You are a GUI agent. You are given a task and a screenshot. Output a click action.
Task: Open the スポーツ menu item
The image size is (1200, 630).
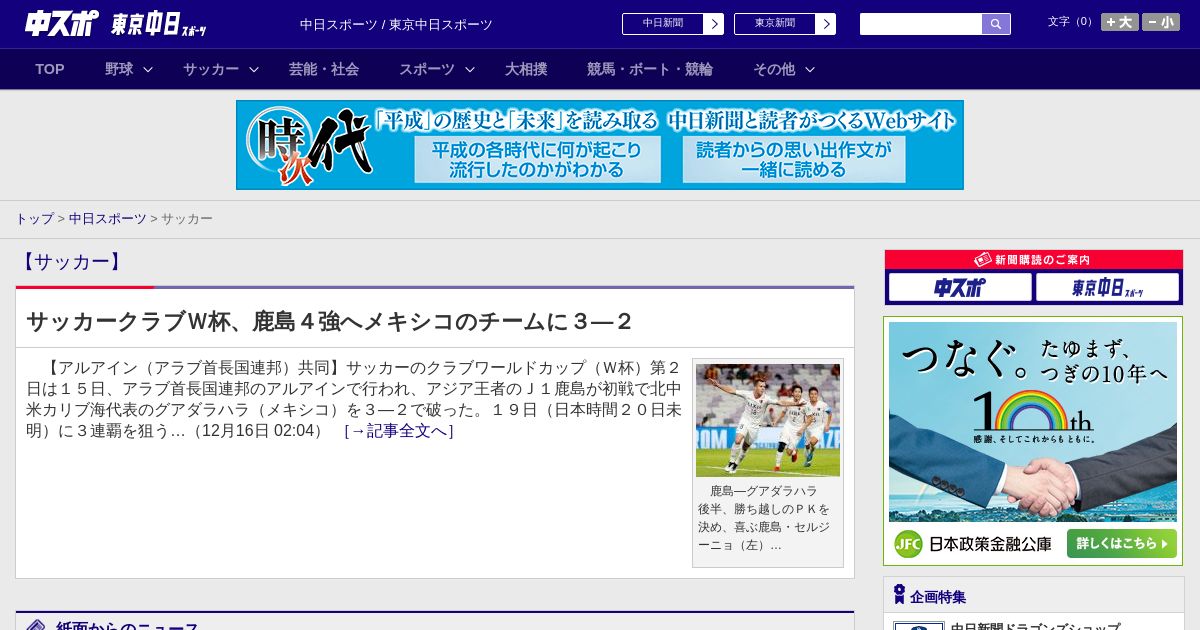pyautogui.click(x=427, y=69)
